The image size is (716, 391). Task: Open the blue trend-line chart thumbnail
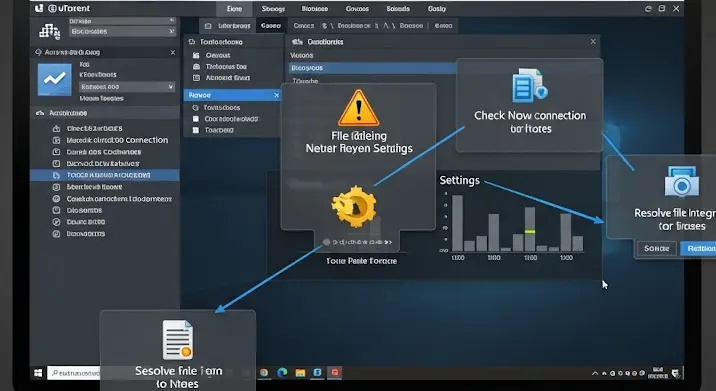(x=54, y=79)
